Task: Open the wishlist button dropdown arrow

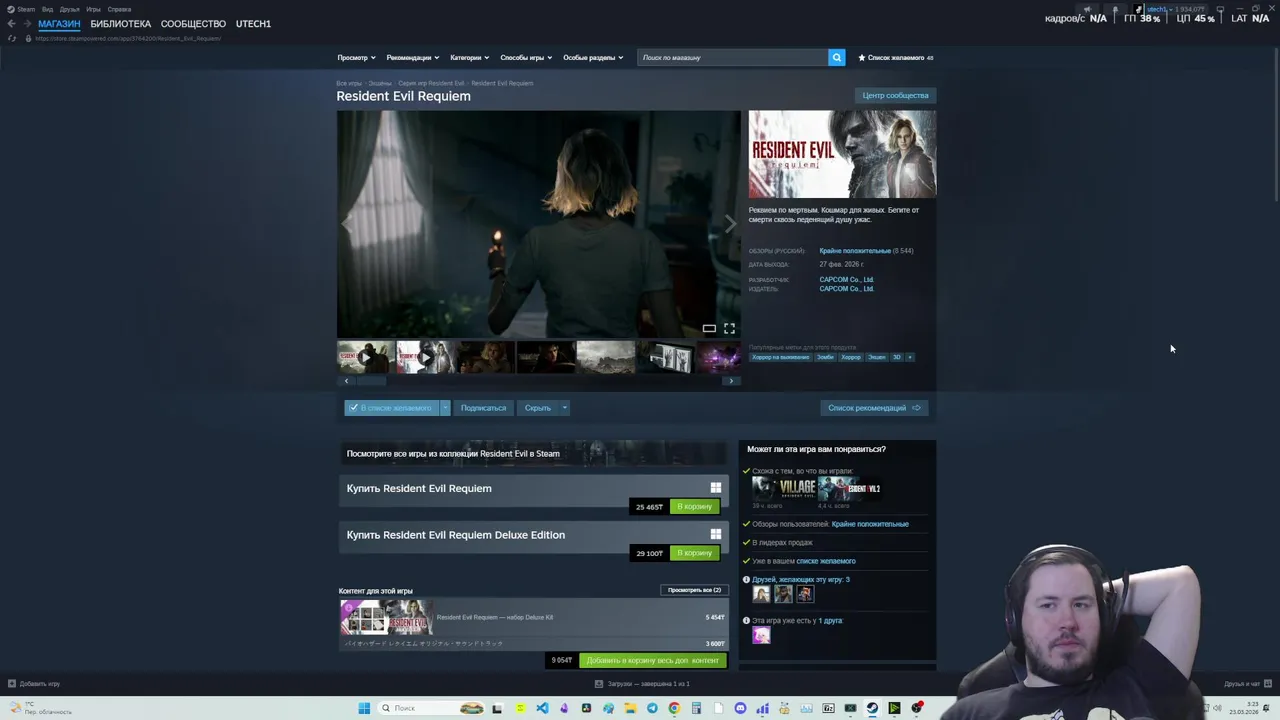Action: 445,408
